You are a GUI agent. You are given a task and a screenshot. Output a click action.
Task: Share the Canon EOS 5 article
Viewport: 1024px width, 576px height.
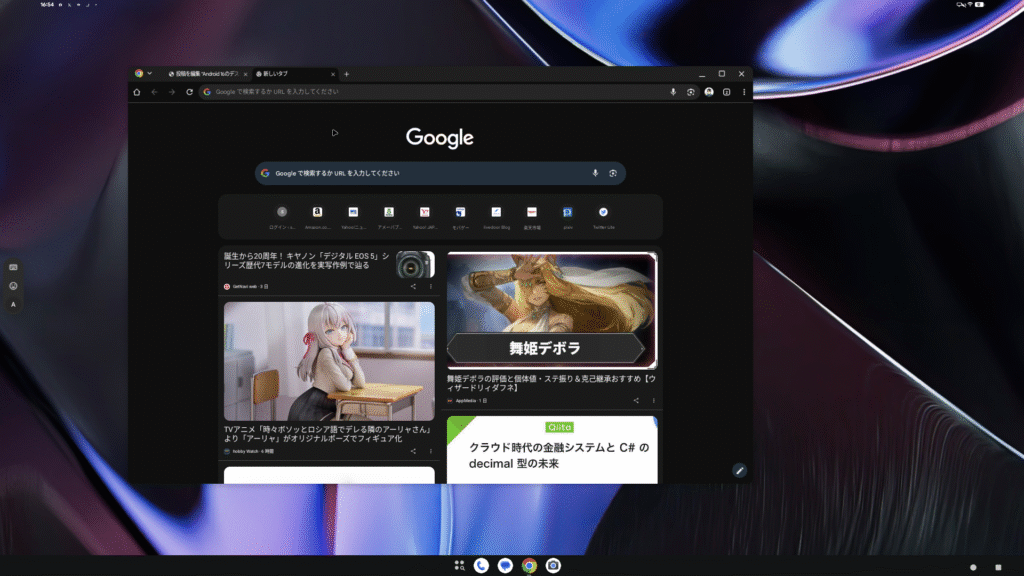[x=413, y=286]
